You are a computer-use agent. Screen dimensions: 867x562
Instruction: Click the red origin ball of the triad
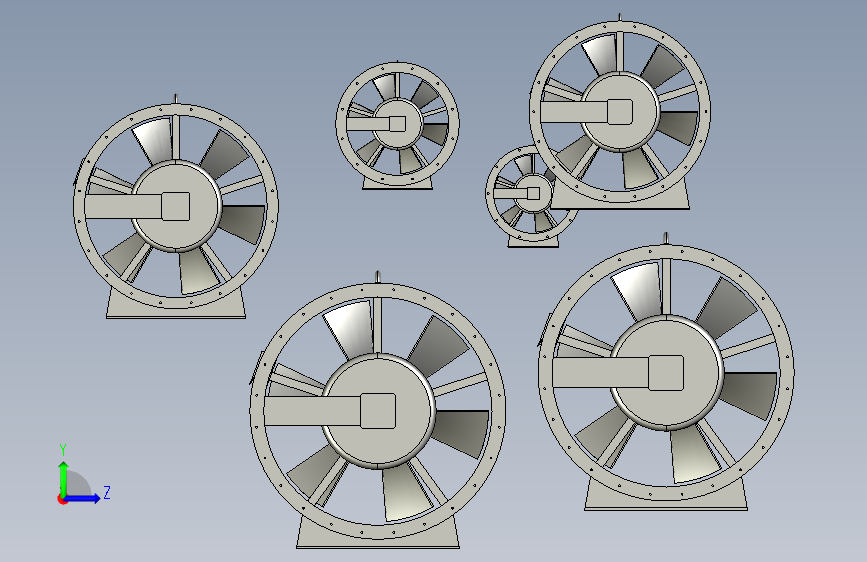pos(62,499)
